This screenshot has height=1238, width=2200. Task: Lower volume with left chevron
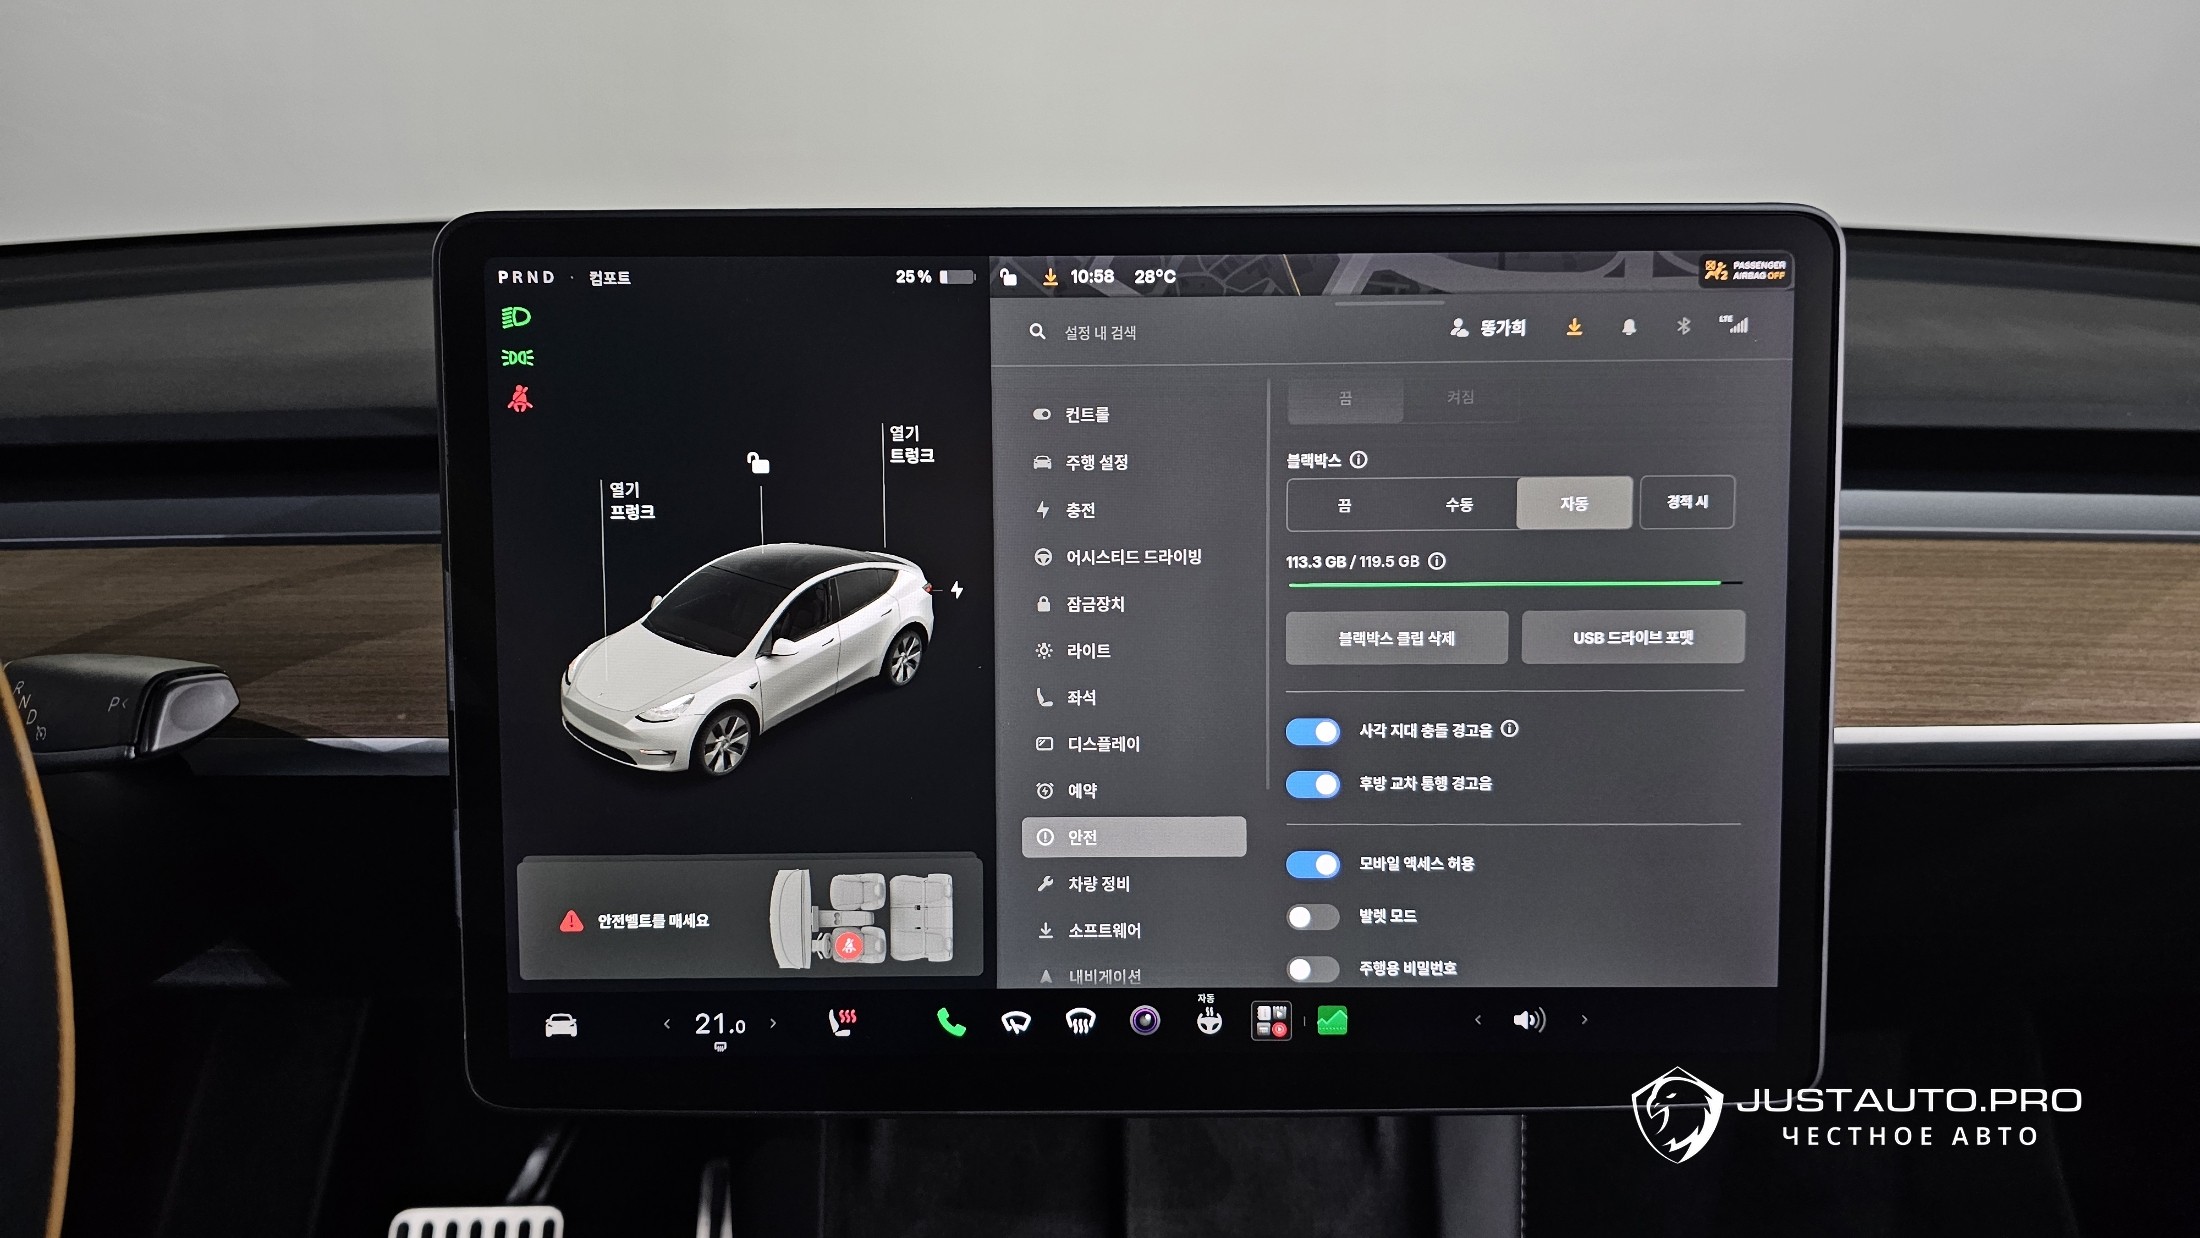[1478, 1020]
